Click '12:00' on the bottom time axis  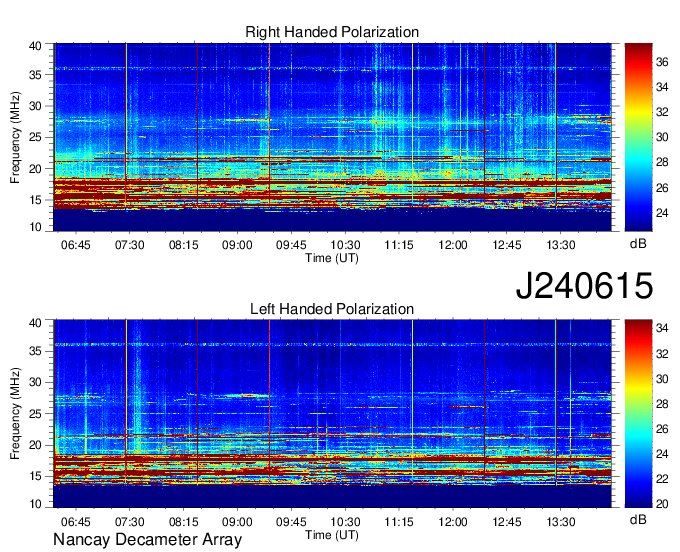click(453, 522)
